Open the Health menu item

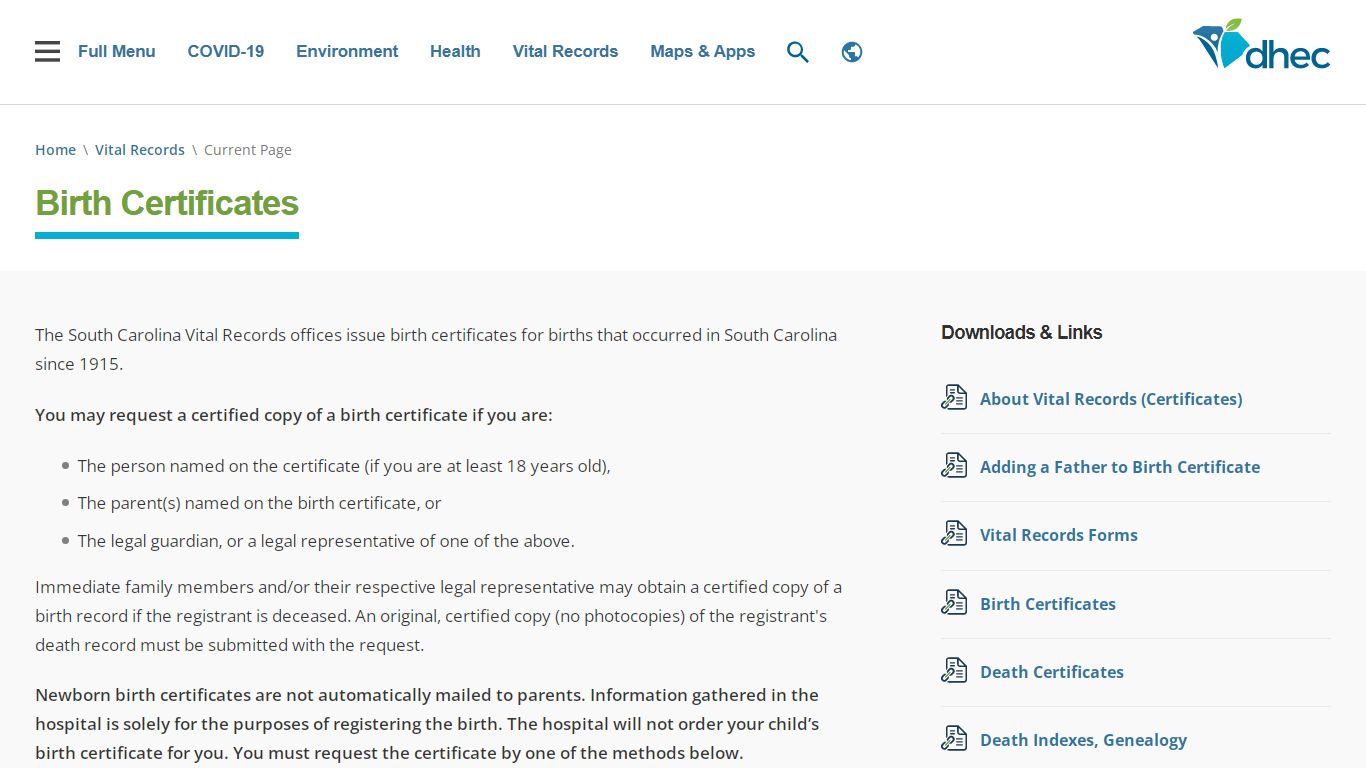(455, 51)
